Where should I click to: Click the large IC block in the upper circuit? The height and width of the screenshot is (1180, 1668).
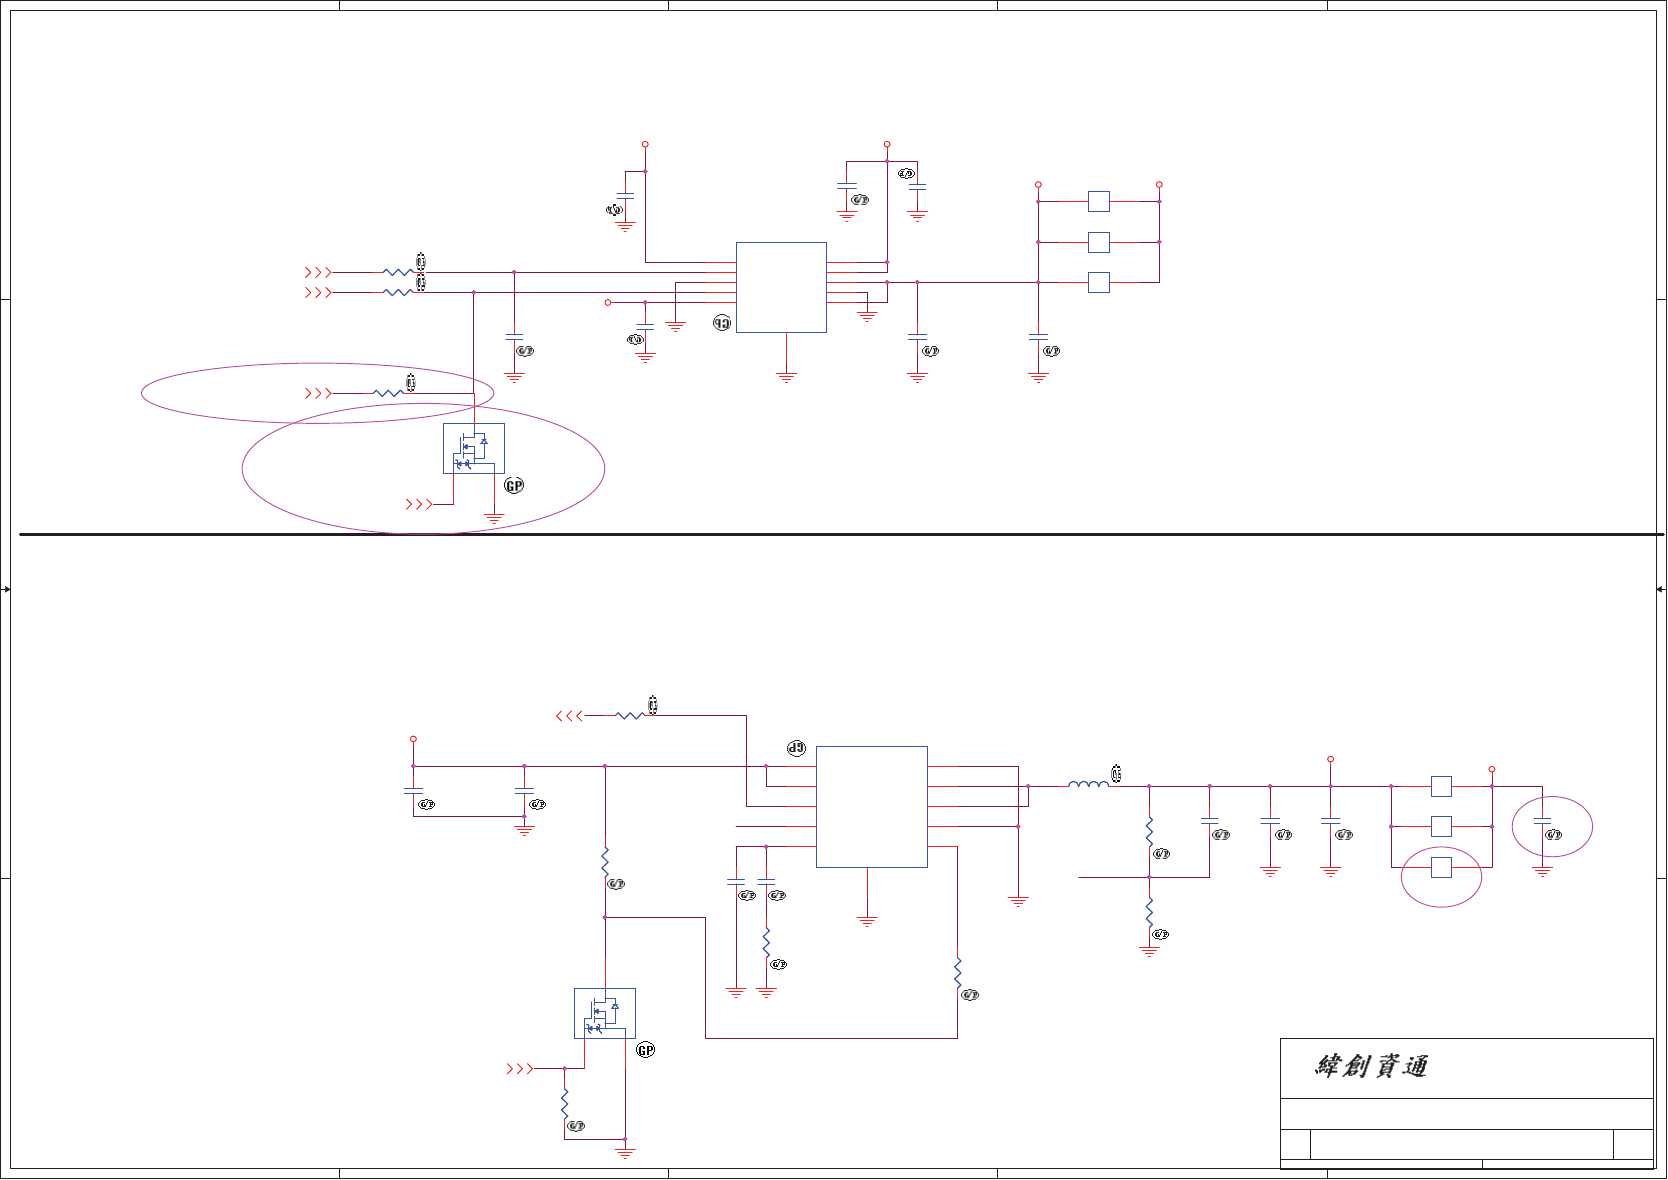(781, 287)
